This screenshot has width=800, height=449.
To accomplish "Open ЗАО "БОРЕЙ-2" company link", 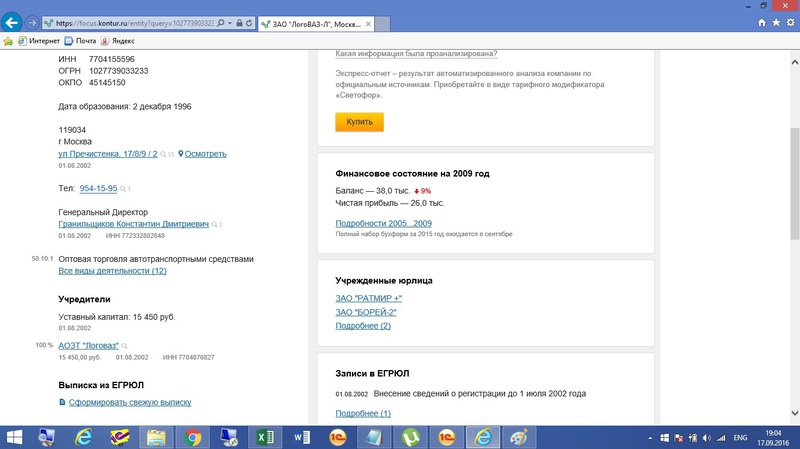I will click(366, 312).
